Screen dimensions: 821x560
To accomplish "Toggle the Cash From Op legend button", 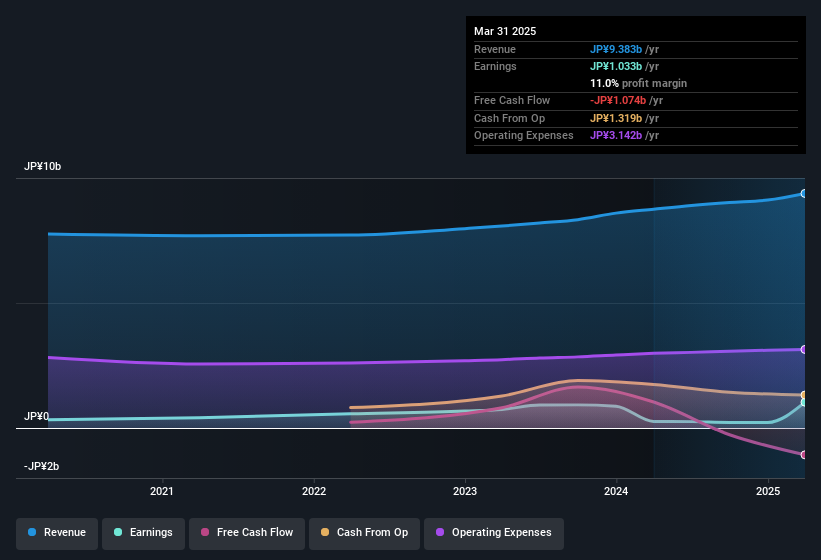I will 364,533.
